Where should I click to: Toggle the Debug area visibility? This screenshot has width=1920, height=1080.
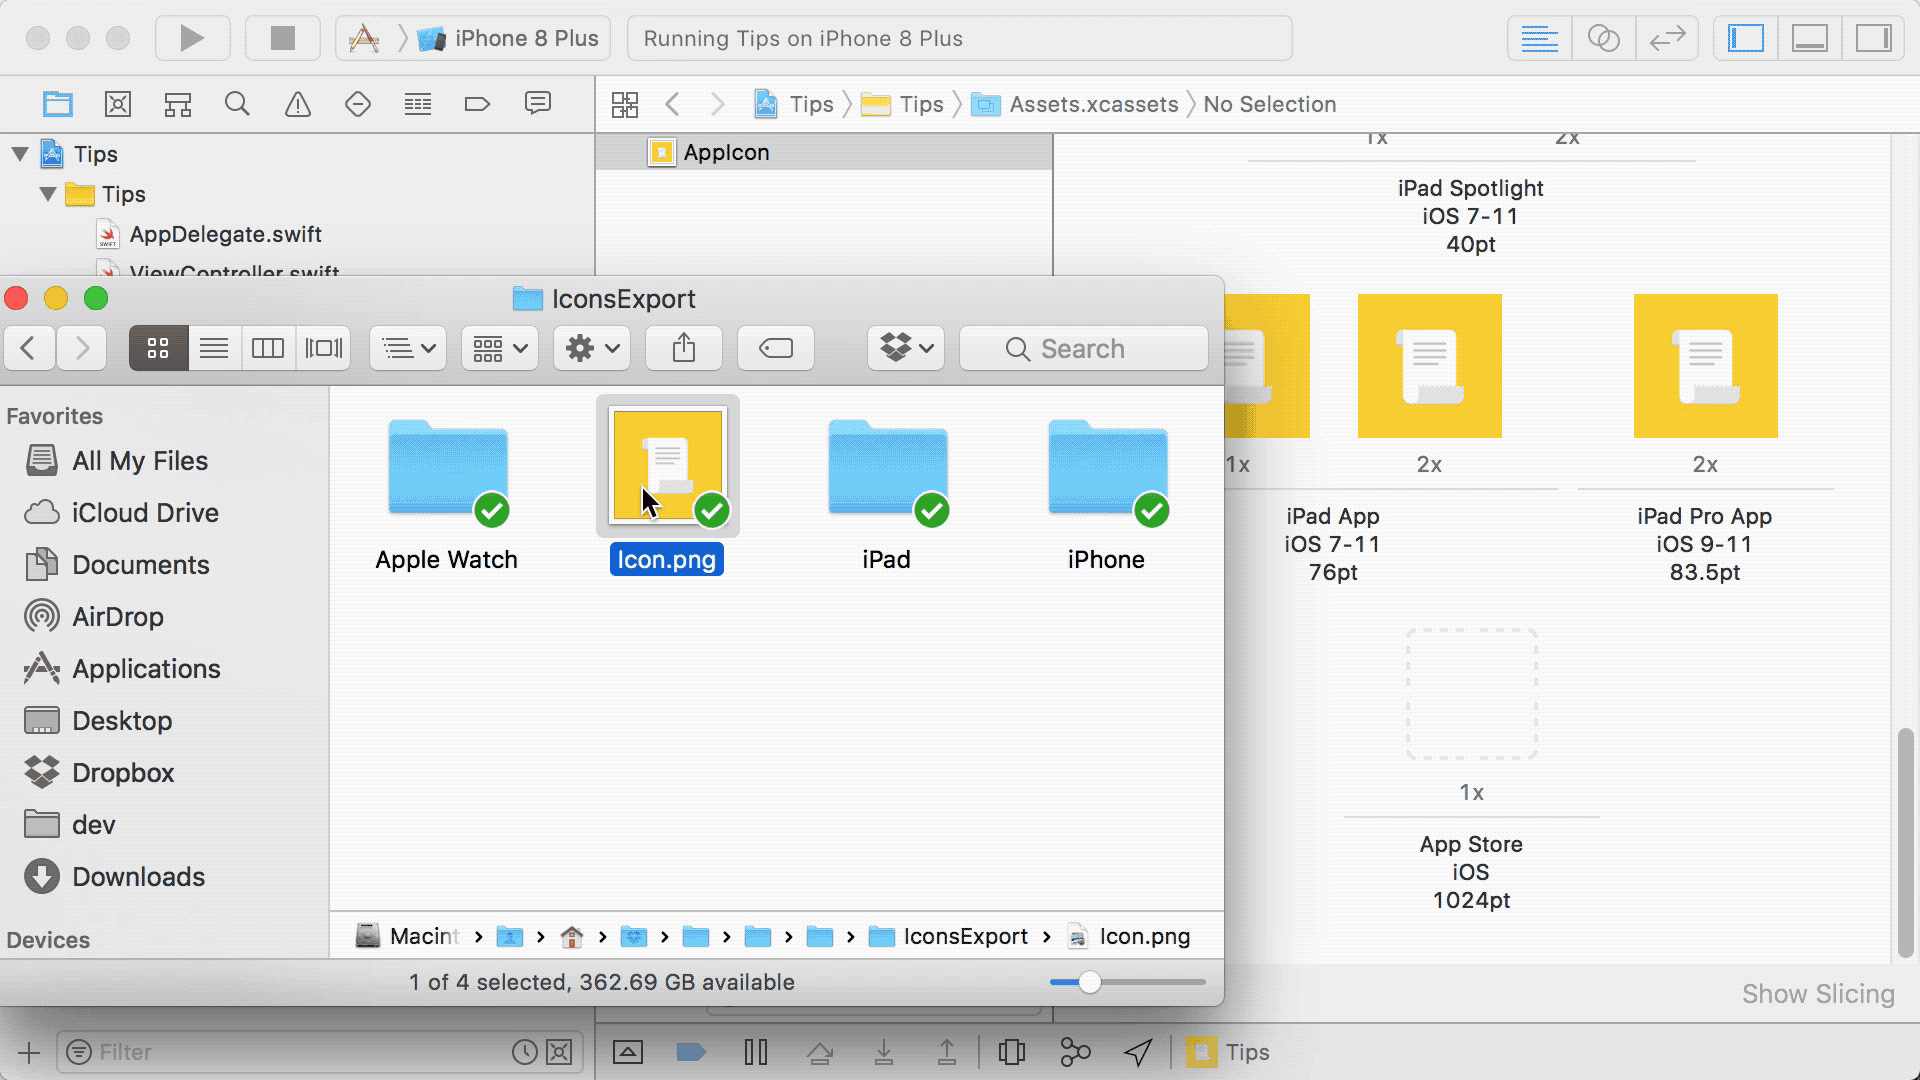click(x=1810, y=38)
